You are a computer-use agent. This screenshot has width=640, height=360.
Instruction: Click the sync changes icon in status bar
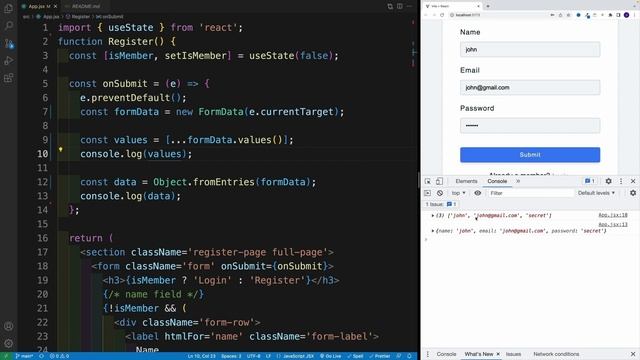pyautogui.click(x=41, y=356)
